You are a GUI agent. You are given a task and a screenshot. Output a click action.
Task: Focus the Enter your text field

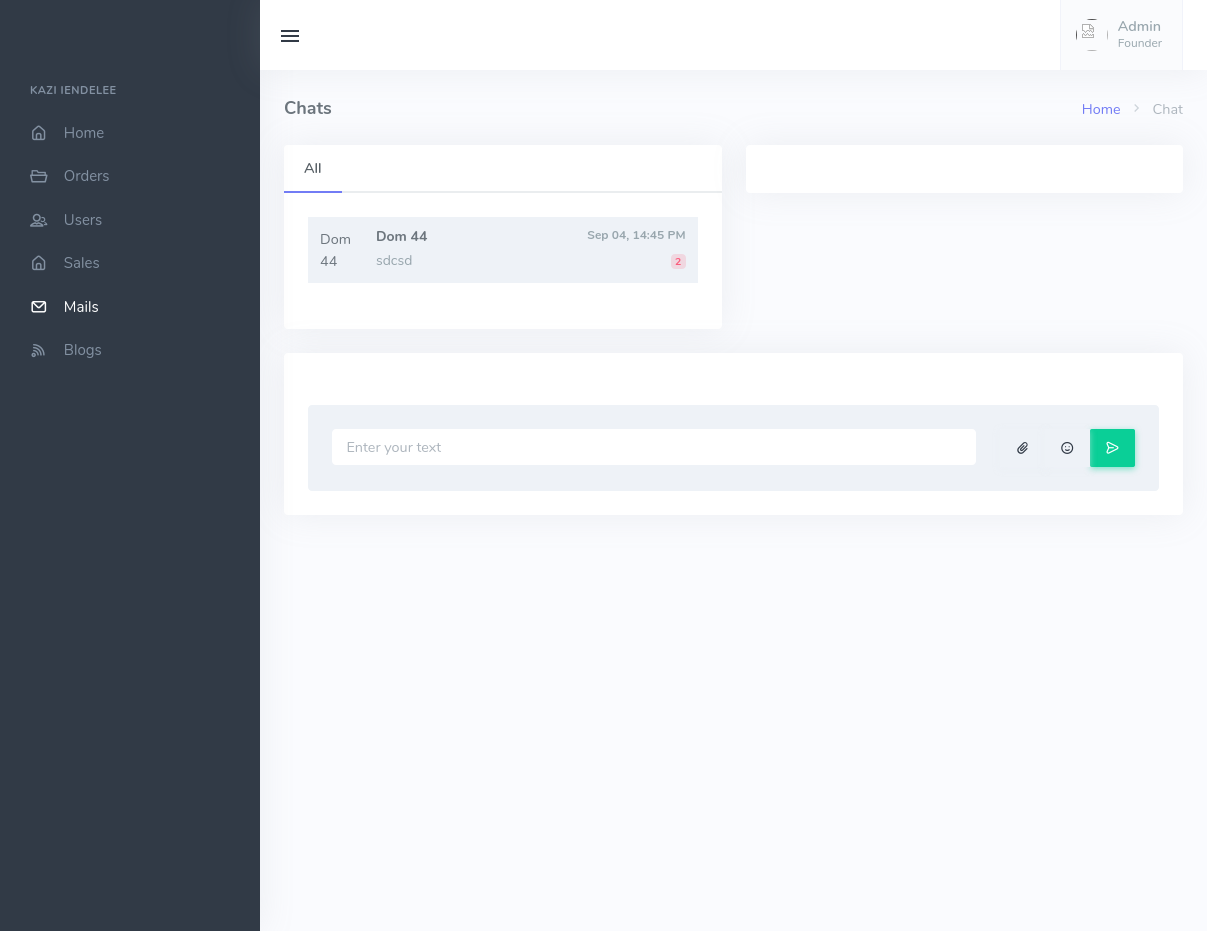653,447
